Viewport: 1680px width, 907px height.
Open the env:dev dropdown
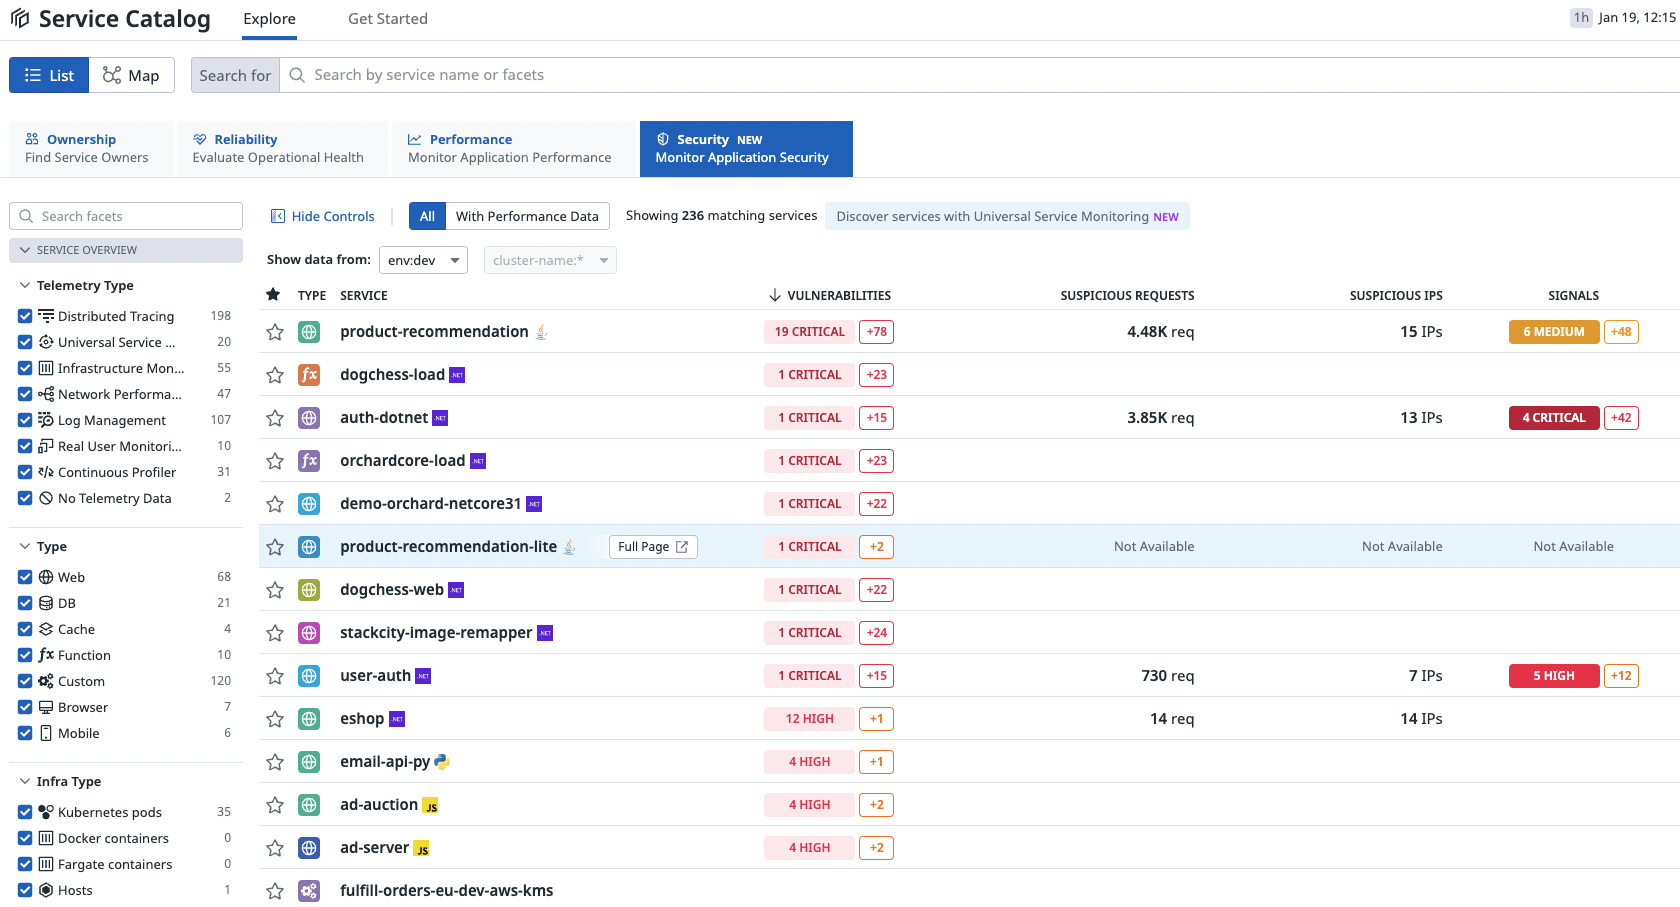[424, 260]
